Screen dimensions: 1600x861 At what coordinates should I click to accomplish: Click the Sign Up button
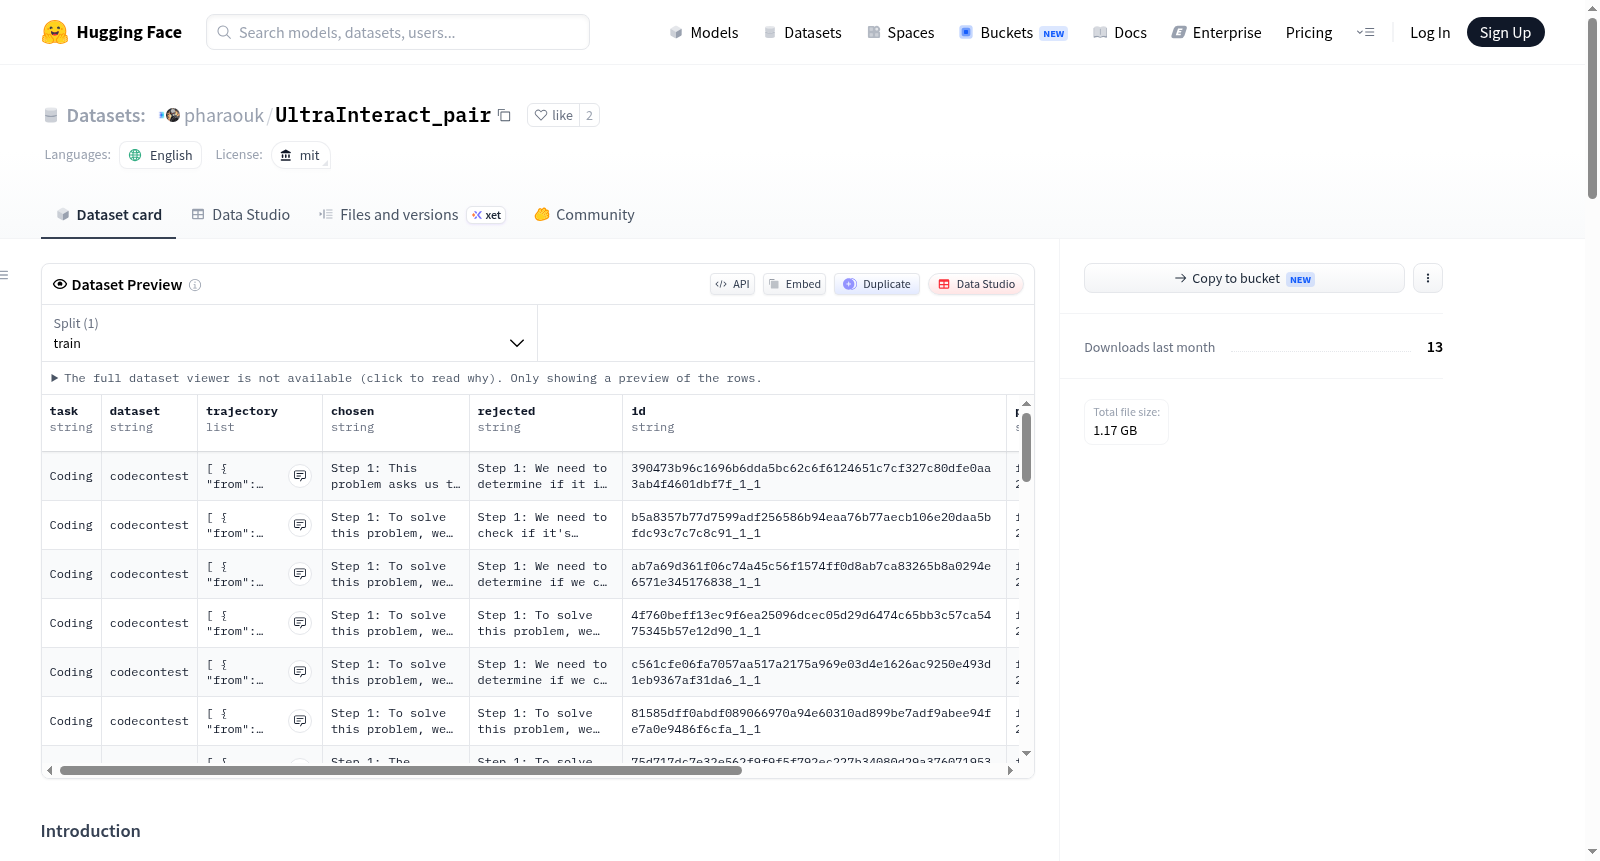1505,33
